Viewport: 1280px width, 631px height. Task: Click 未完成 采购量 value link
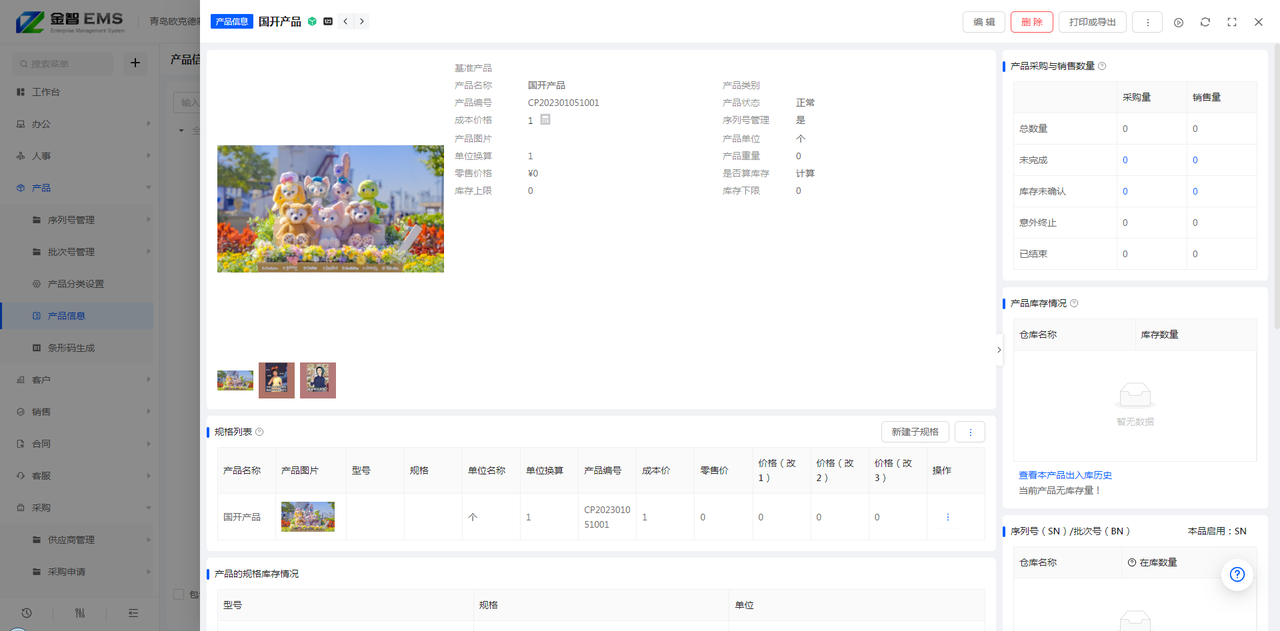[x=1125, y=160]
